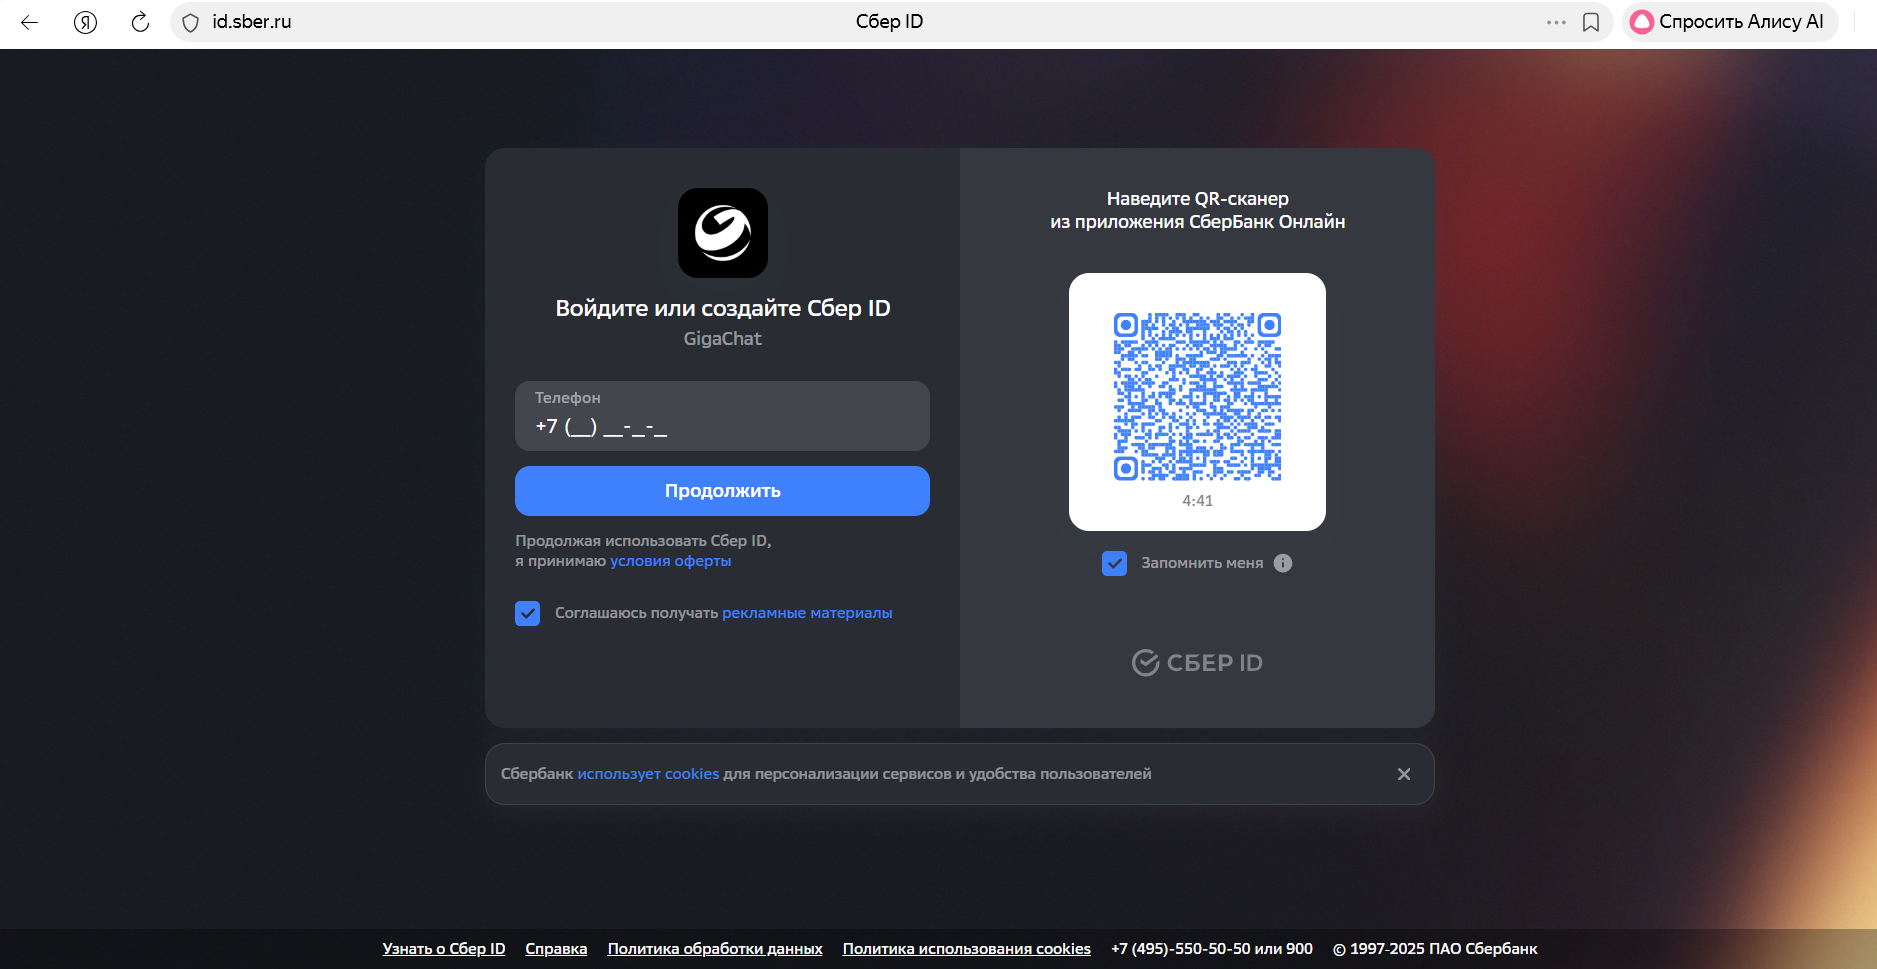The height and width of the screenshot is (969, 1877).
Task: Click the back navigation arrow
Action: tap(29, 22)
